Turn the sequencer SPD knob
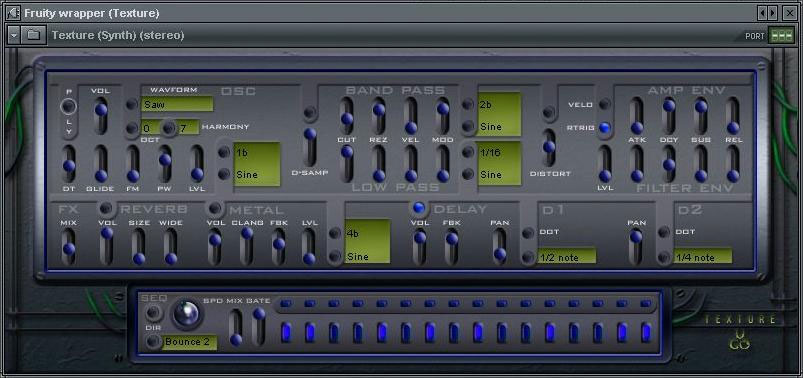 [x=186, y=313]
